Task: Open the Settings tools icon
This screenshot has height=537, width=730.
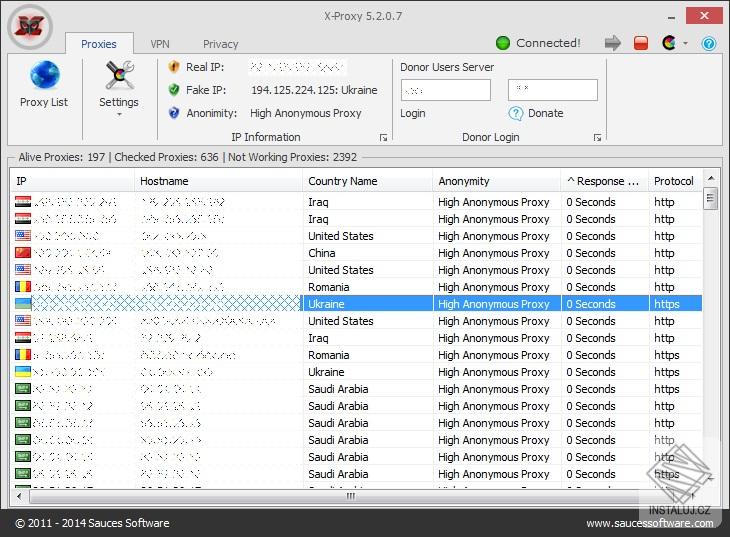Action: (120, 75)
